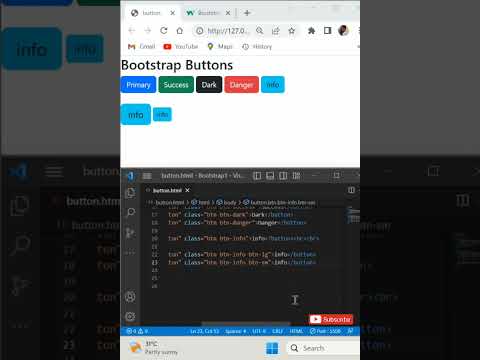The height and width of the screenshot is (360, 480).
Task: Click button.btn.btn-info breadcrumb item
Action: [279, 202]
